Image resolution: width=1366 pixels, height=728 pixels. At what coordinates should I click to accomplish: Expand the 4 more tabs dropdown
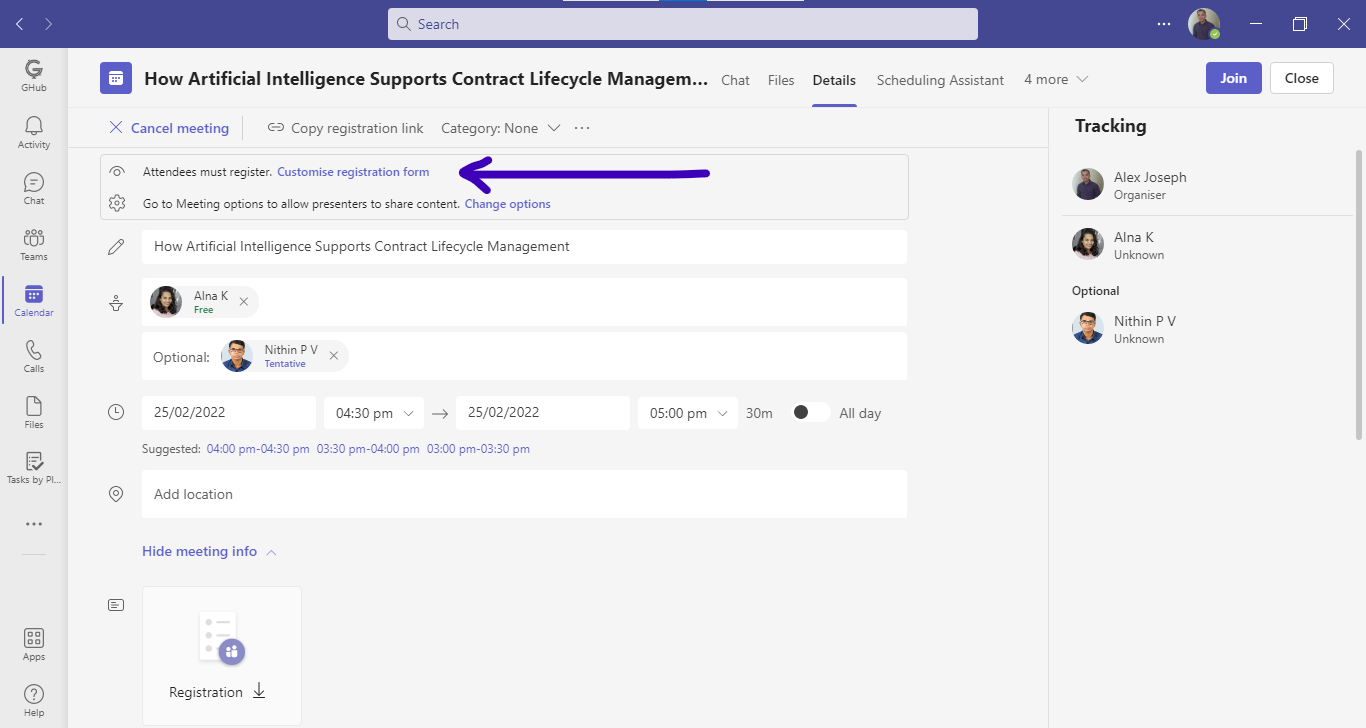pos(1054,79)
